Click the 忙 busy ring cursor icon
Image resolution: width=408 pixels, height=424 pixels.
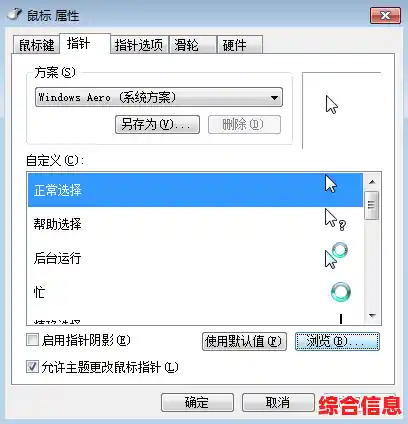tap(341, 292)
